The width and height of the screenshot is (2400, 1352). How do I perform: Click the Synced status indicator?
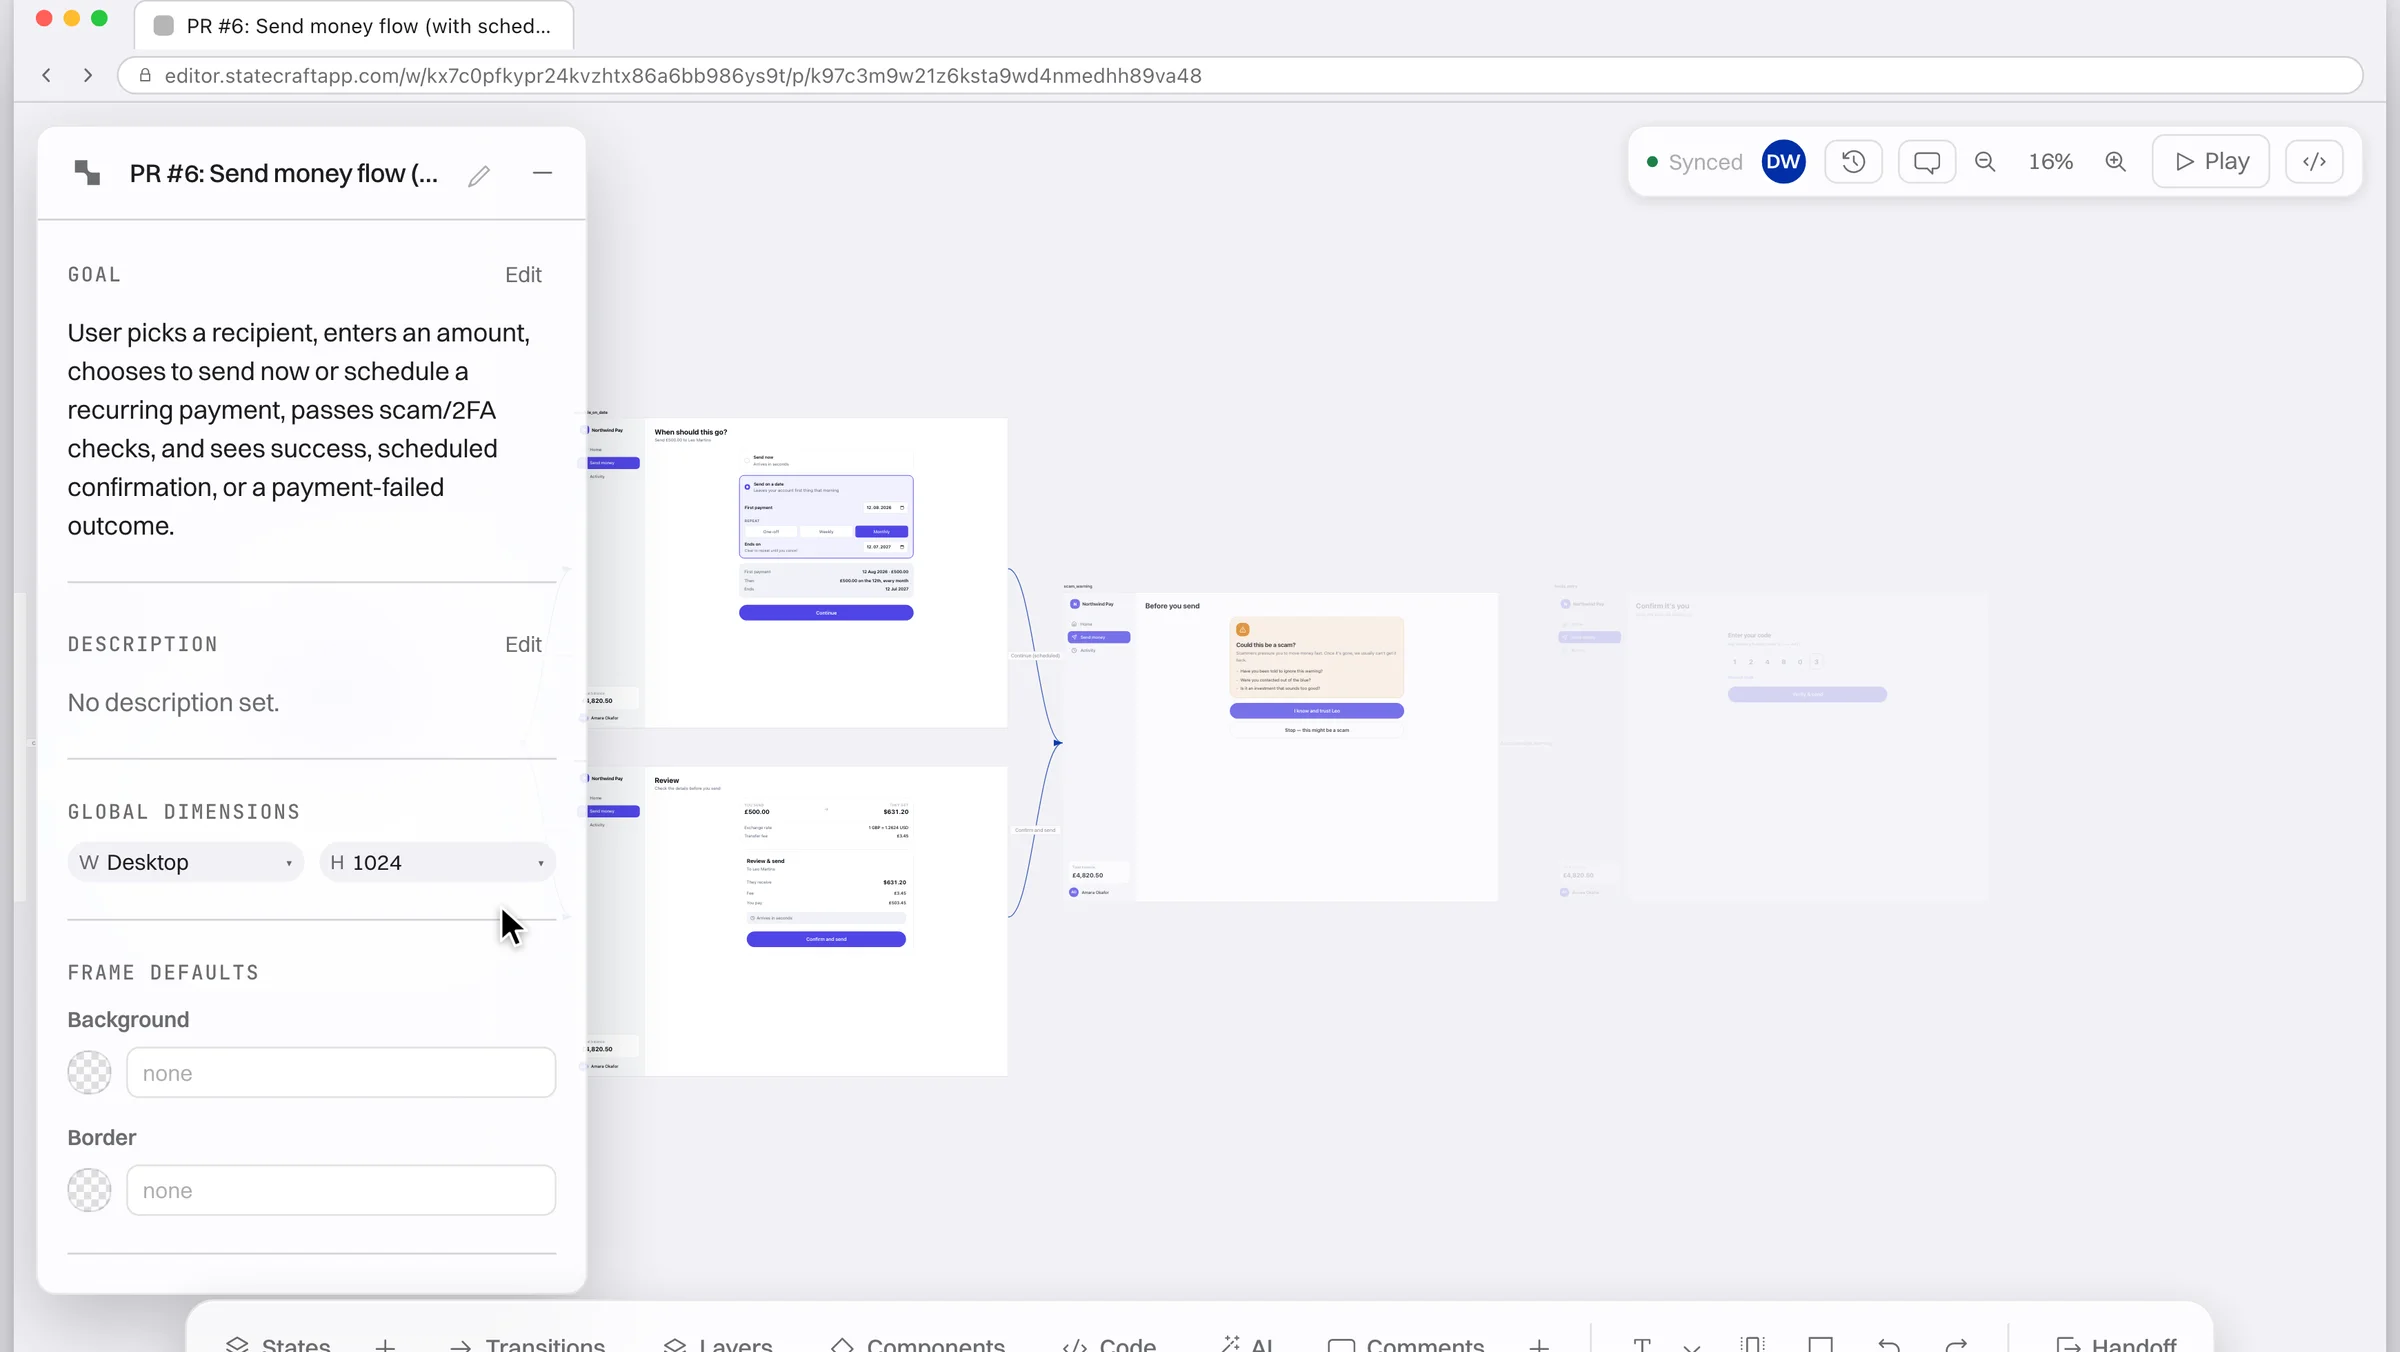click(1694, 162)
